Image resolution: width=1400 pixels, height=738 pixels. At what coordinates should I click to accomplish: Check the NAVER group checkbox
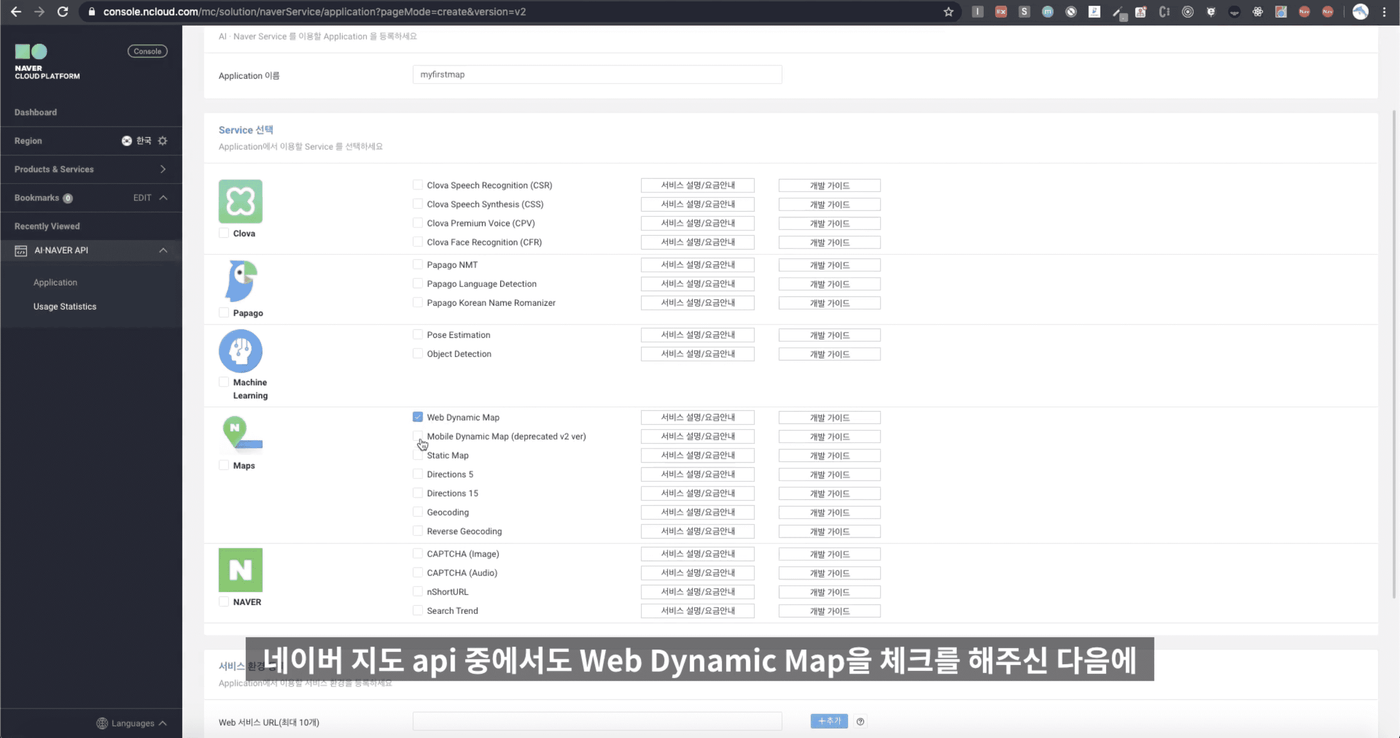pos(224,602)
